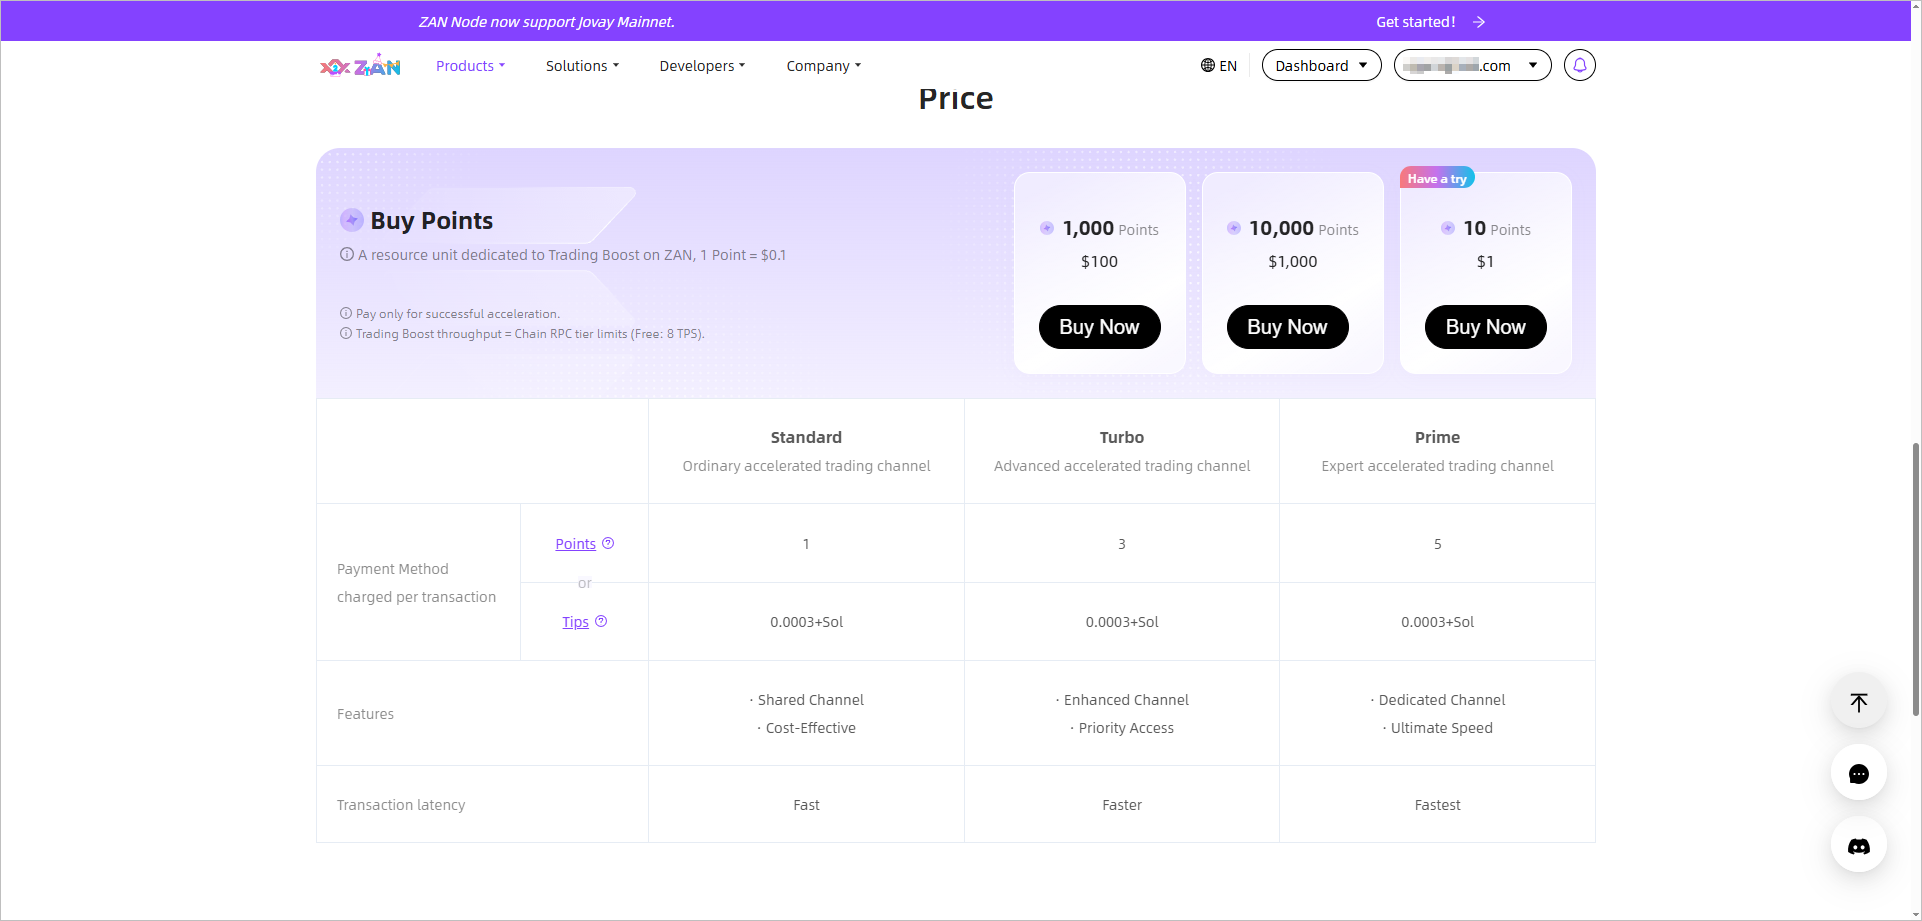Screen dimensions: 1922x921
Task: Buy Now for 10,000 Points
Action: pyautogui.click(x=1287, y=327)
